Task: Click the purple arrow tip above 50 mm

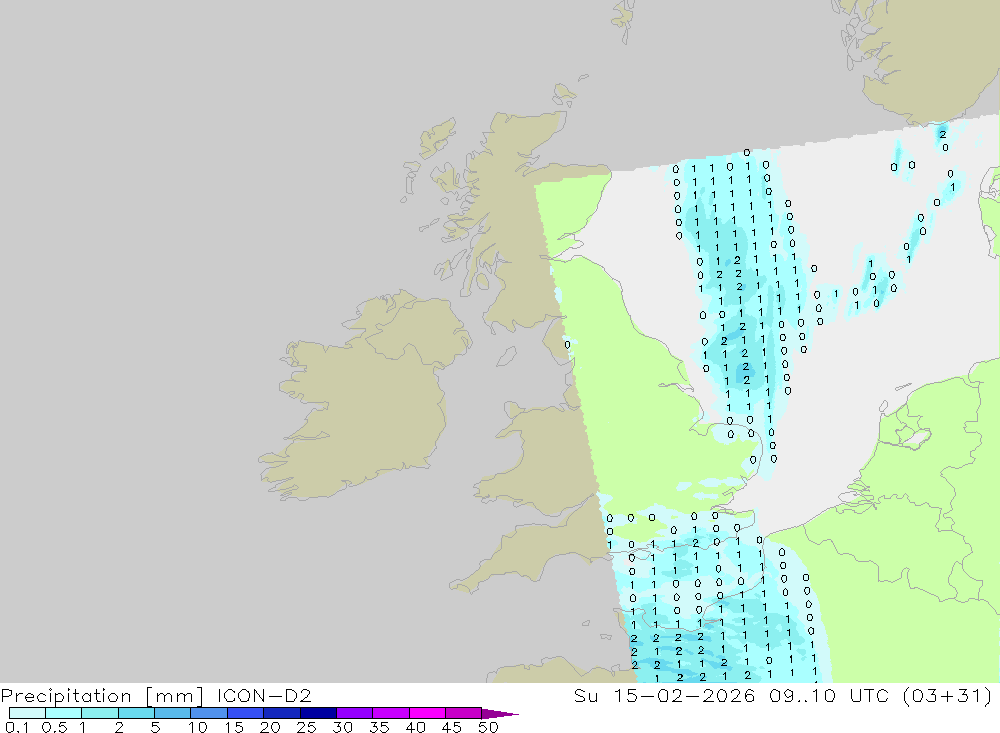Action: coord(500,713)
